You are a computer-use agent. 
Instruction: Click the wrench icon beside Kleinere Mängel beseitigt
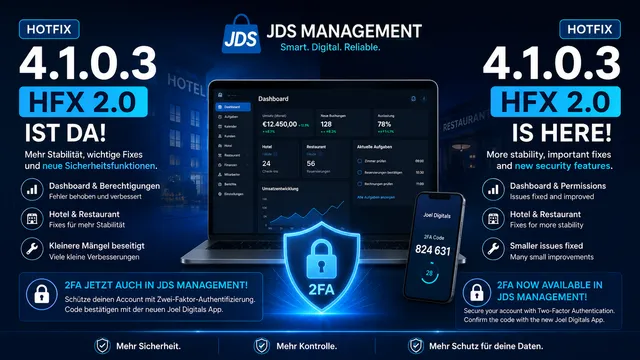click(32, 249)
